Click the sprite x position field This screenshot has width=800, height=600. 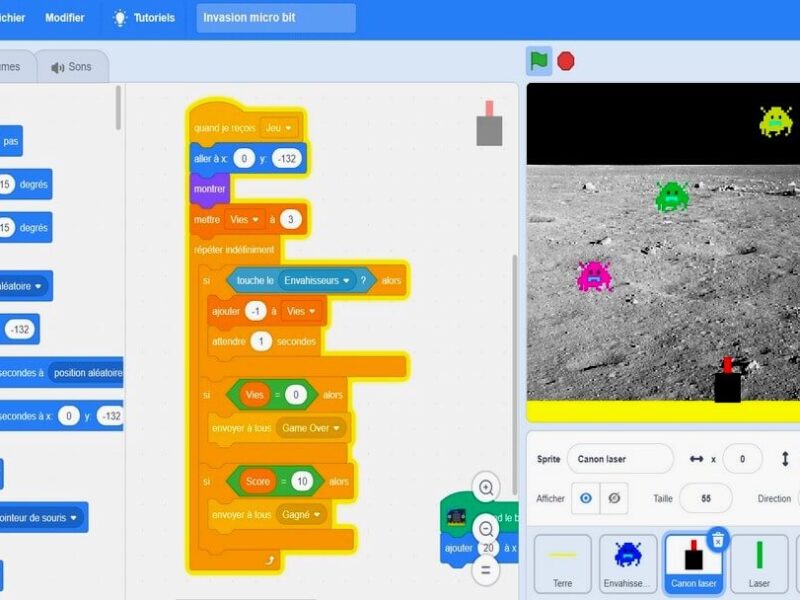point(742,459)
